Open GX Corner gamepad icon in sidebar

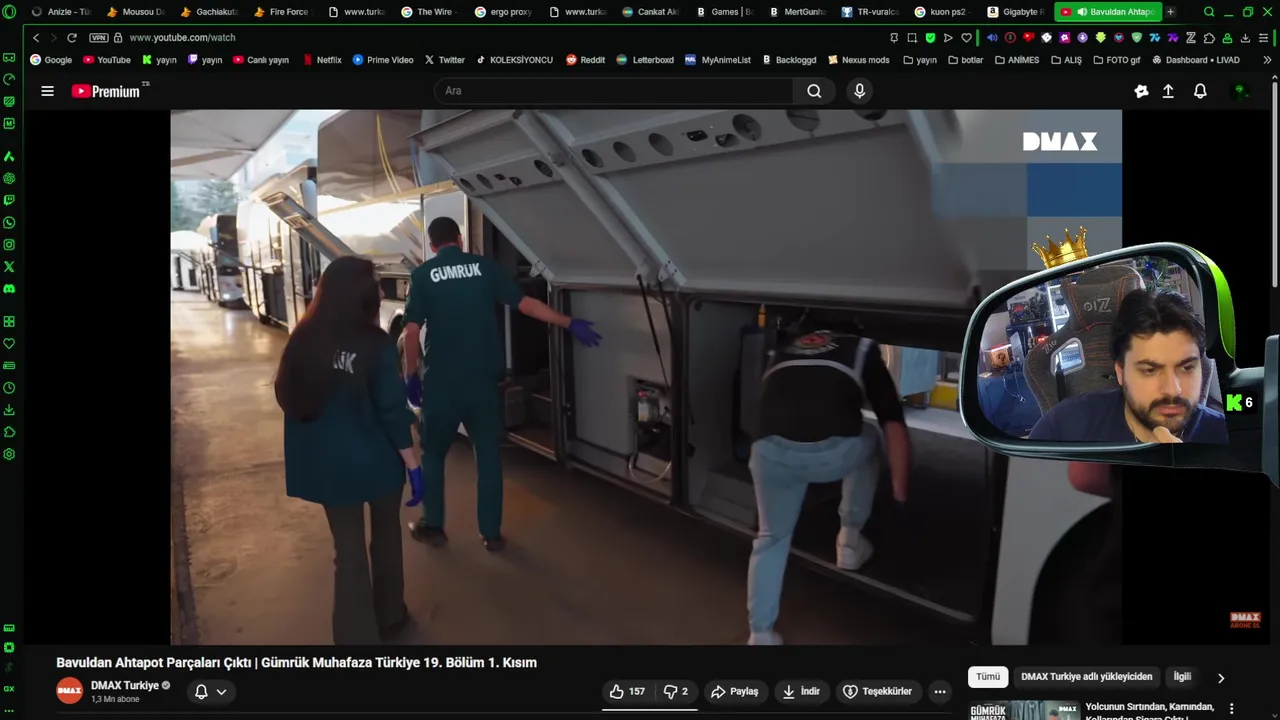tap(9, 58)
